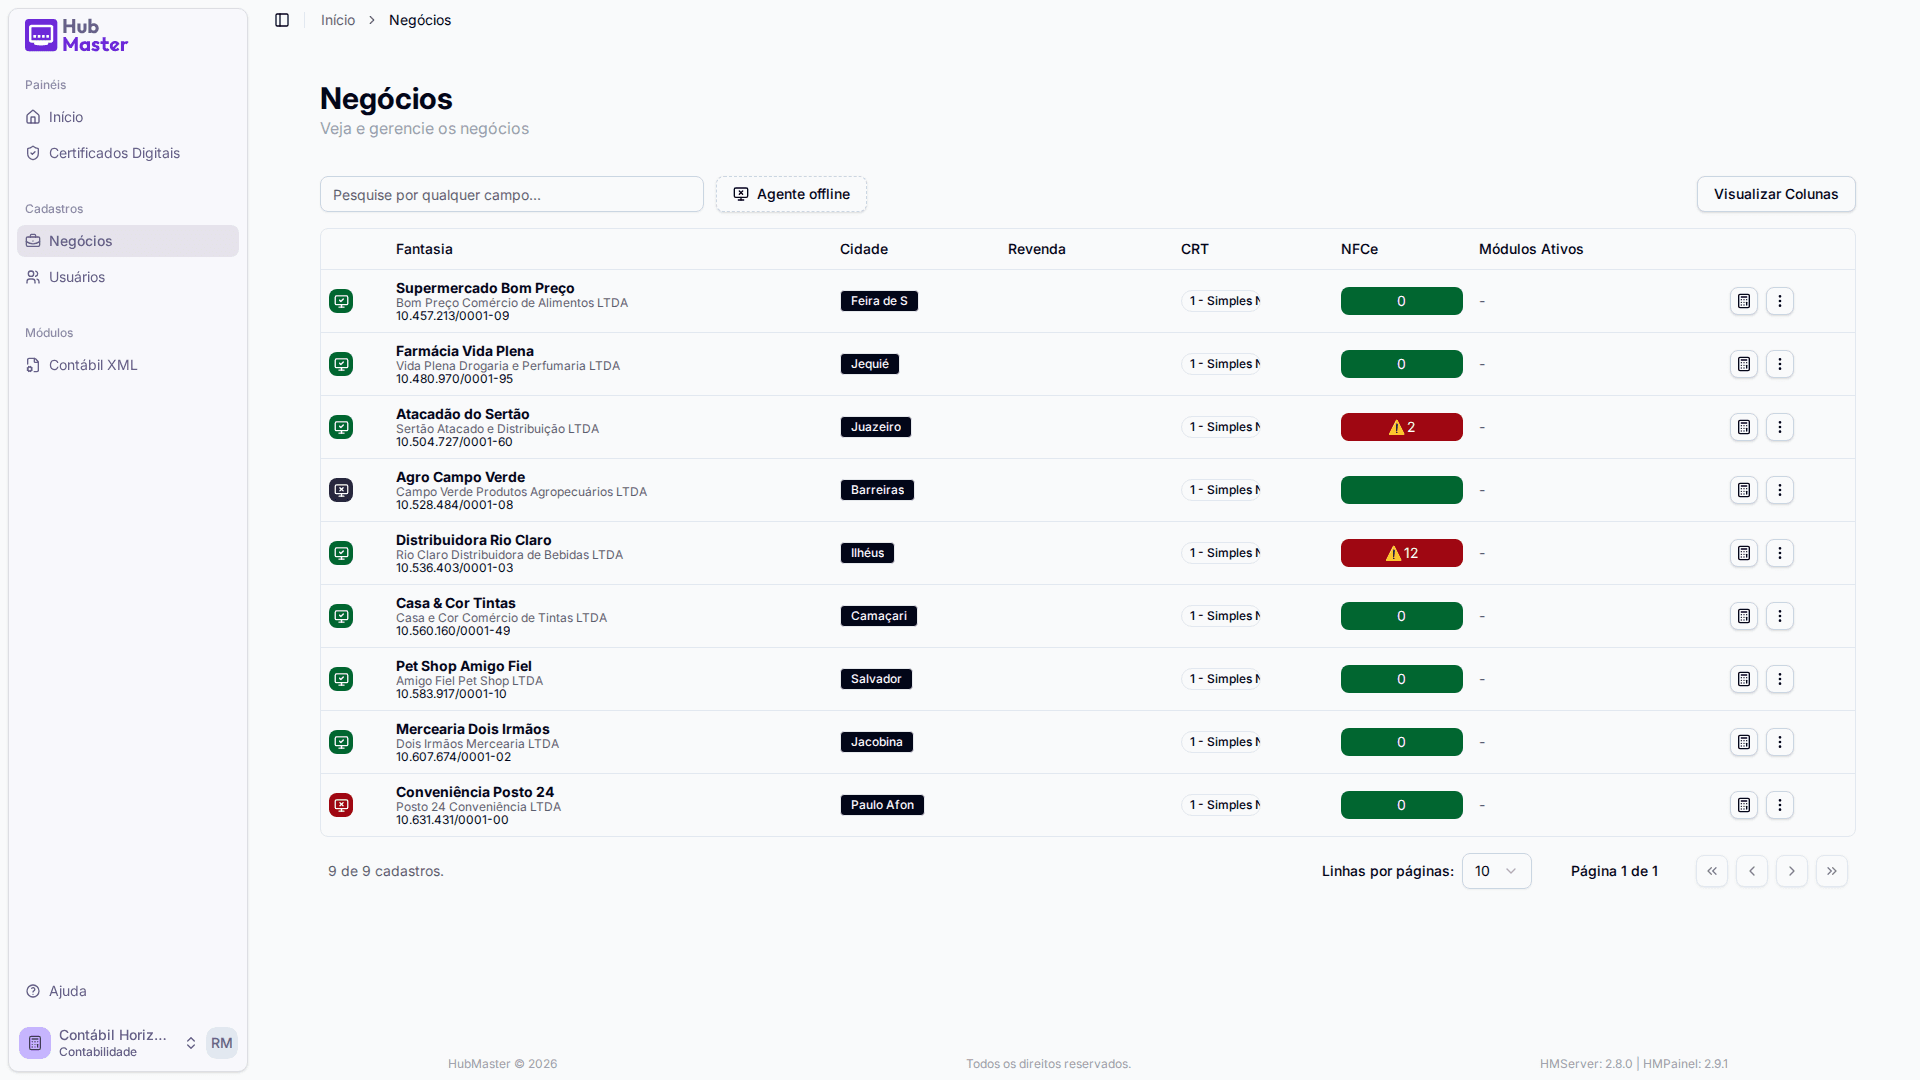Open the Contábil XML module
Image resolution: width=1920 pixels, height=1080 pixels.
click(128, 365)
